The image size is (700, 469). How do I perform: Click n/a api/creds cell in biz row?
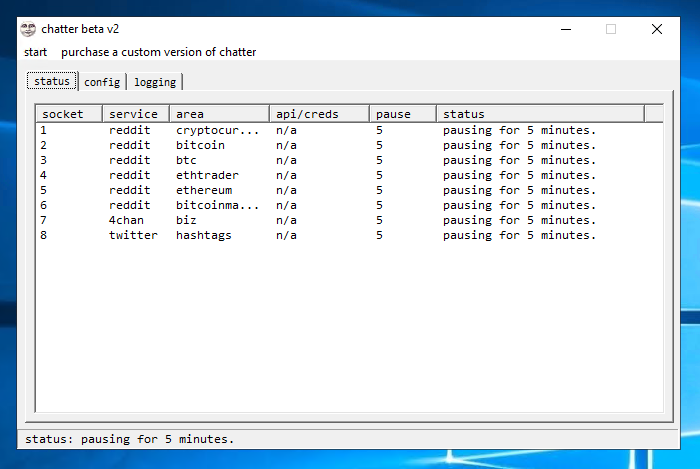[286, 220]
